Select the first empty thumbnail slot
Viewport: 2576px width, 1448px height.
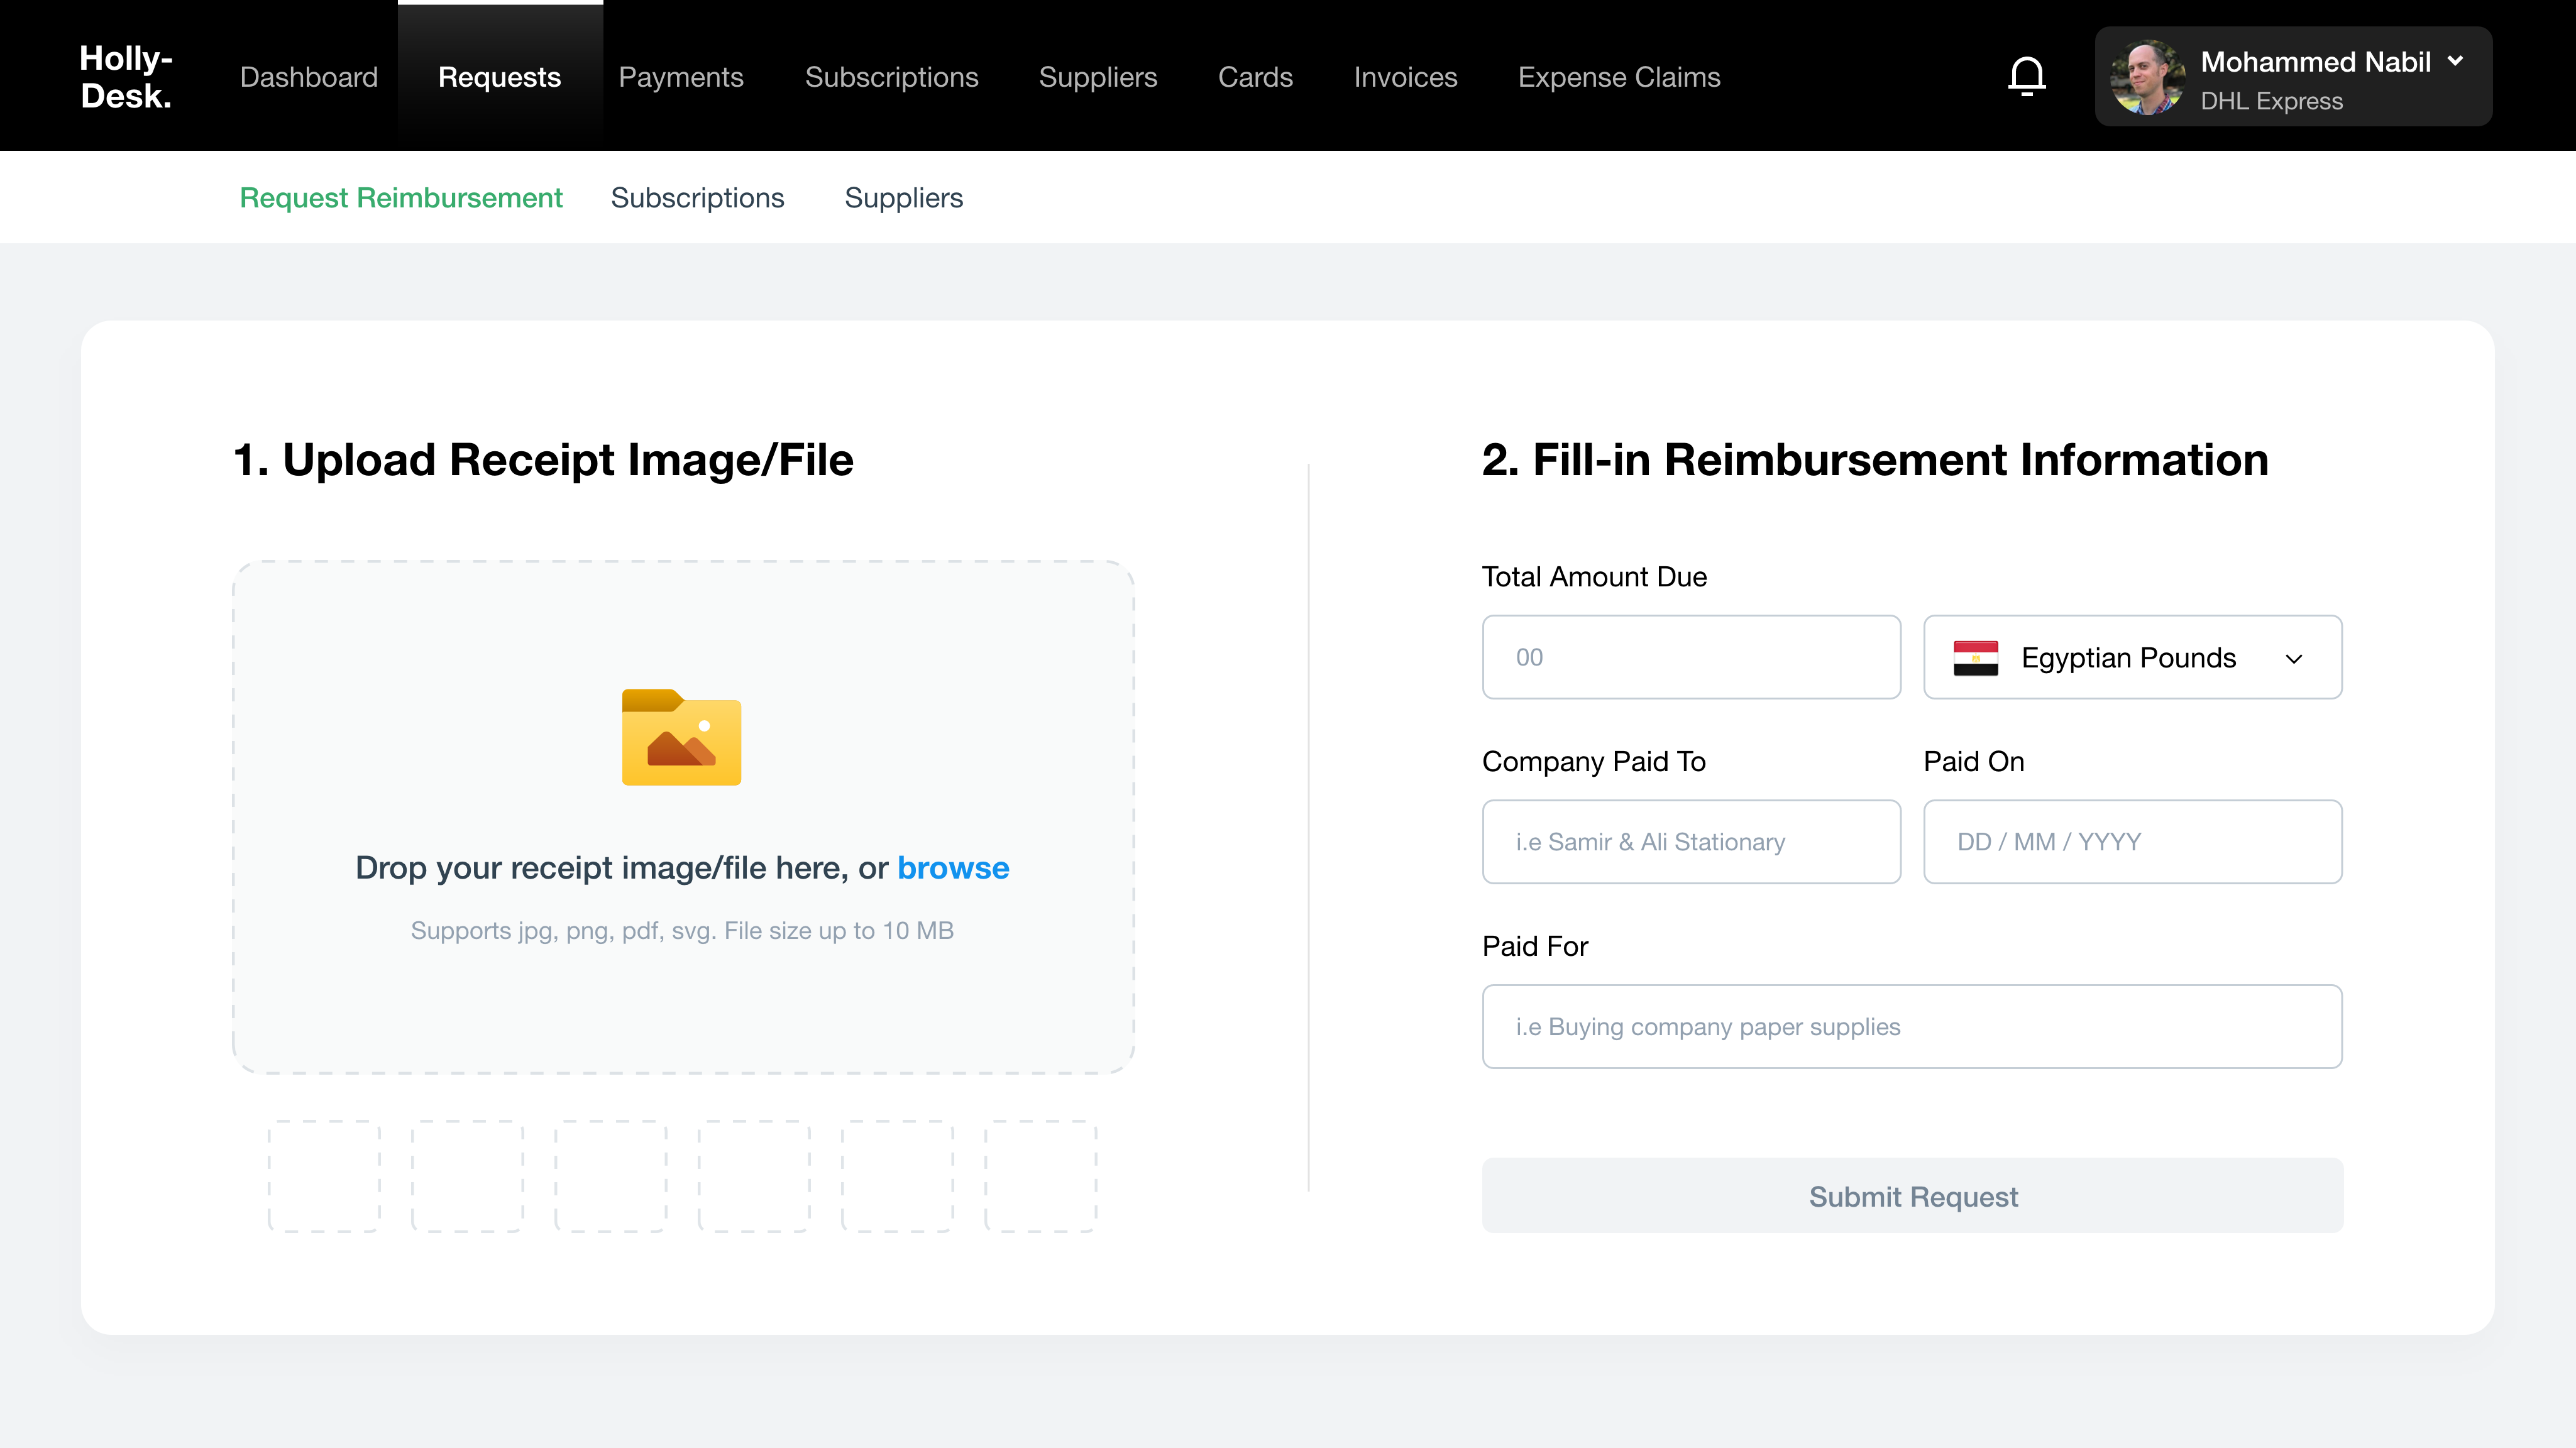(x=324, y=1176)
